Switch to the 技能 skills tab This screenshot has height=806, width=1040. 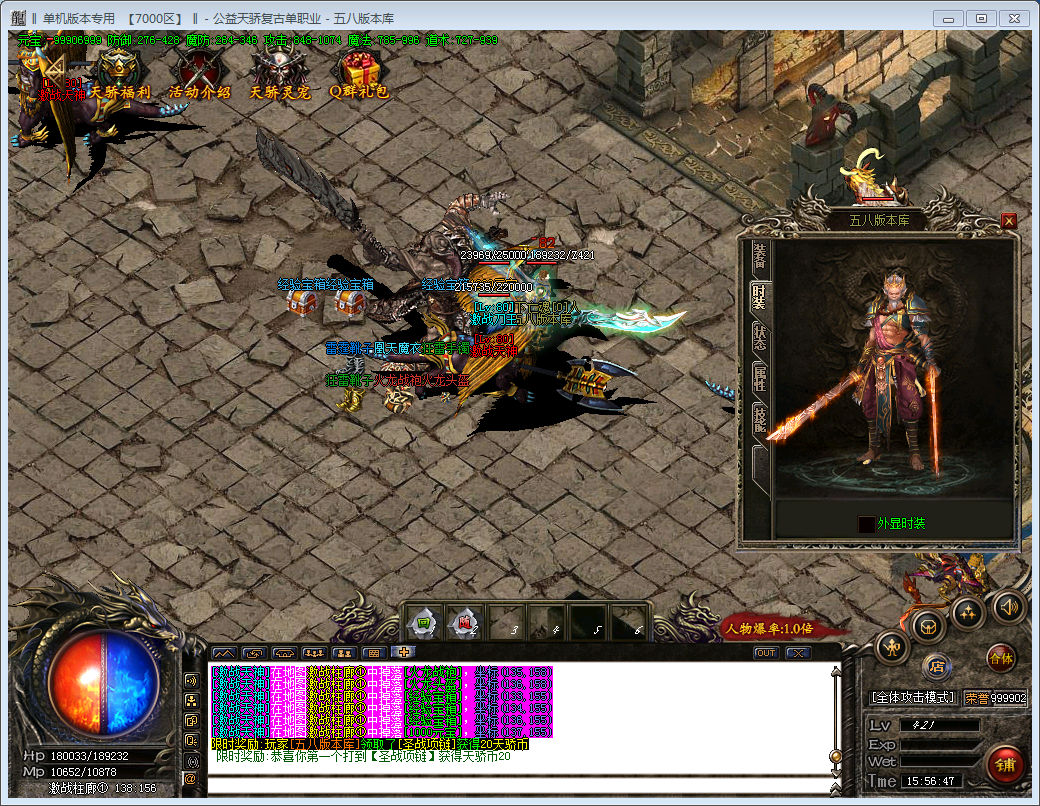pos(760,419)
